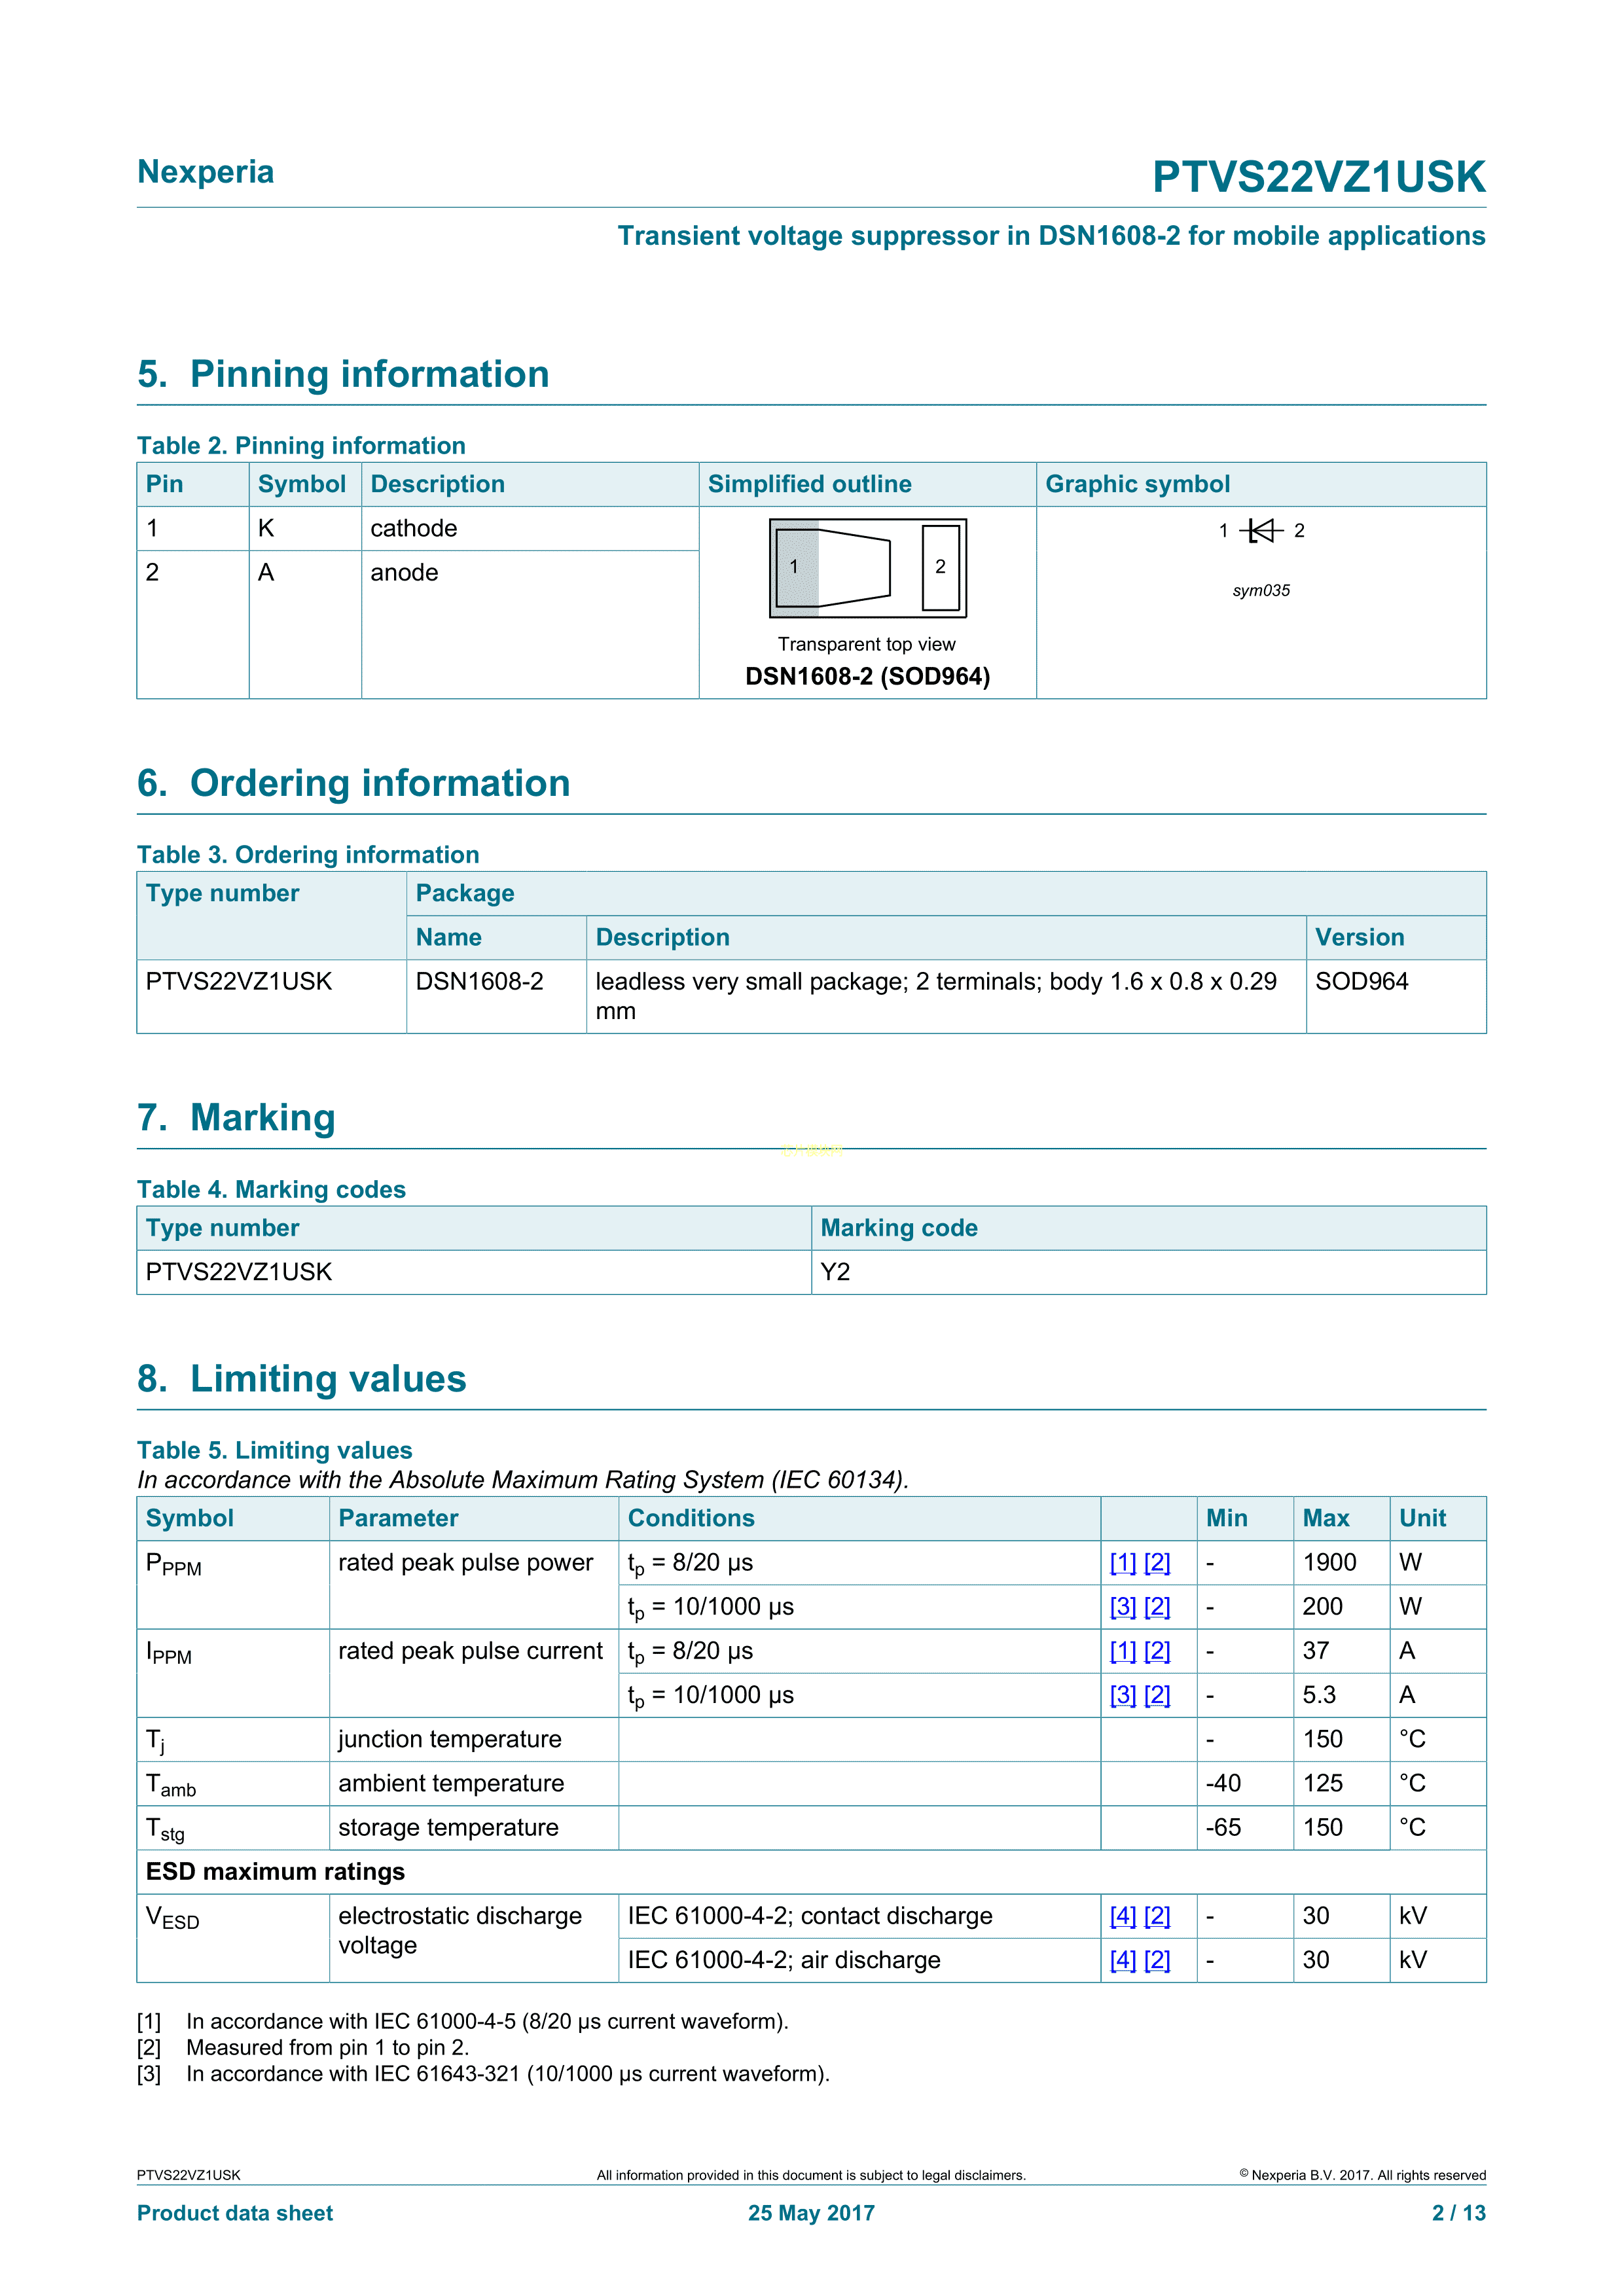Open footnote [3] link in PPPM 10/1000 µs row
Screen dimensions: 1624x2296
point(1123,1607)
